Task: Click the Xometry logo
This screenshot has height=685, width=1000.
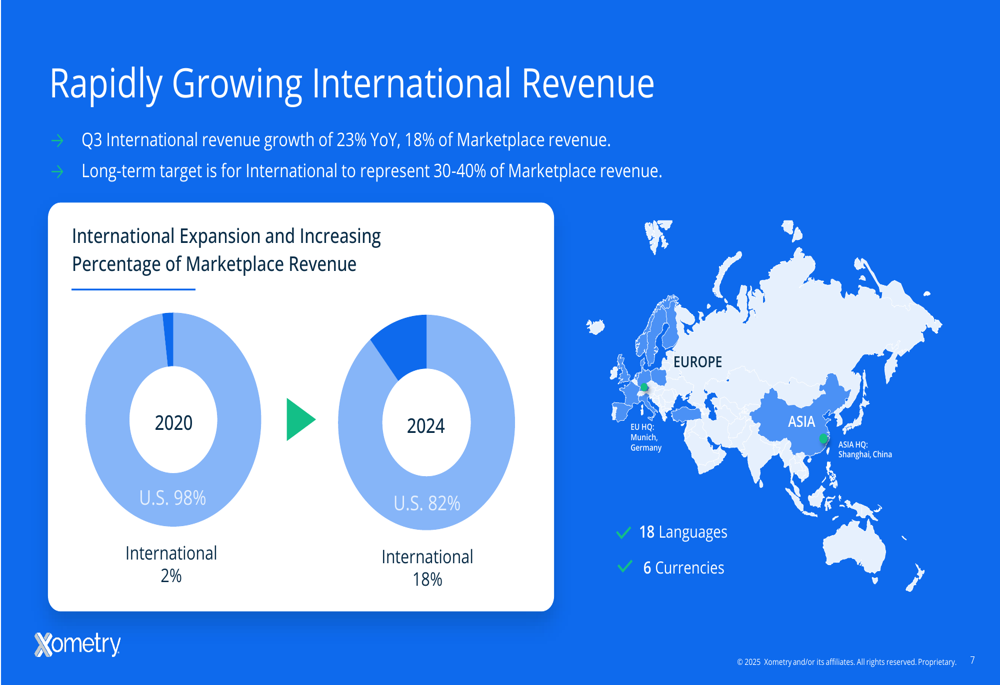Action: click(77, 645)
